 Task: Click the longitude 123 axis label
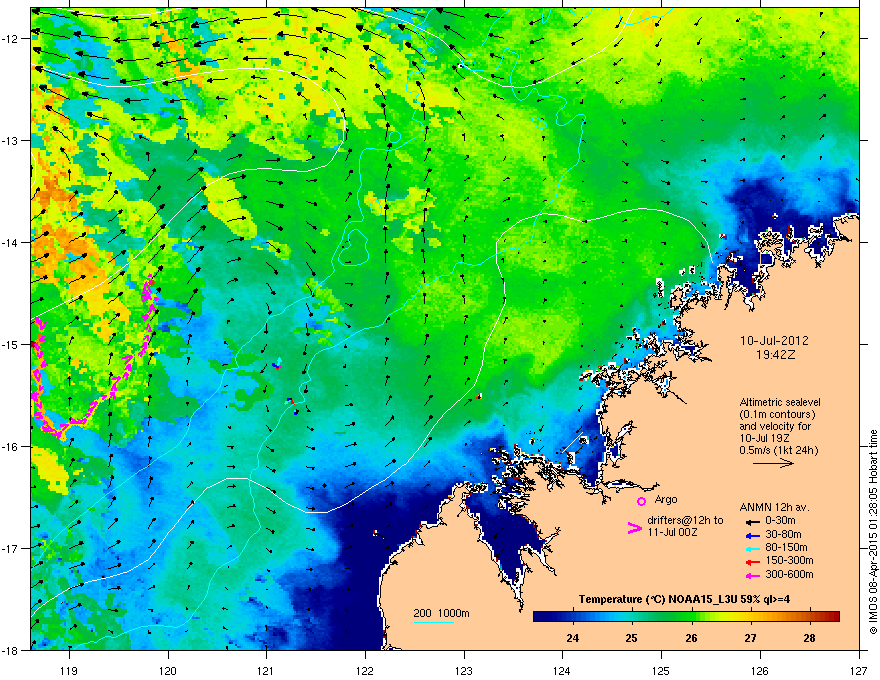click(464, 670)
